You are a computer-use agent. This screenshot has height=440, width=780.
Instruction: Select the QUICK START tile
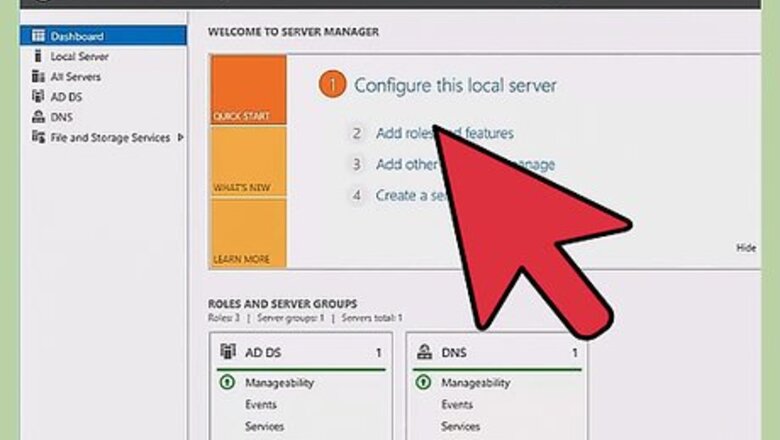(x=248, y=89)
